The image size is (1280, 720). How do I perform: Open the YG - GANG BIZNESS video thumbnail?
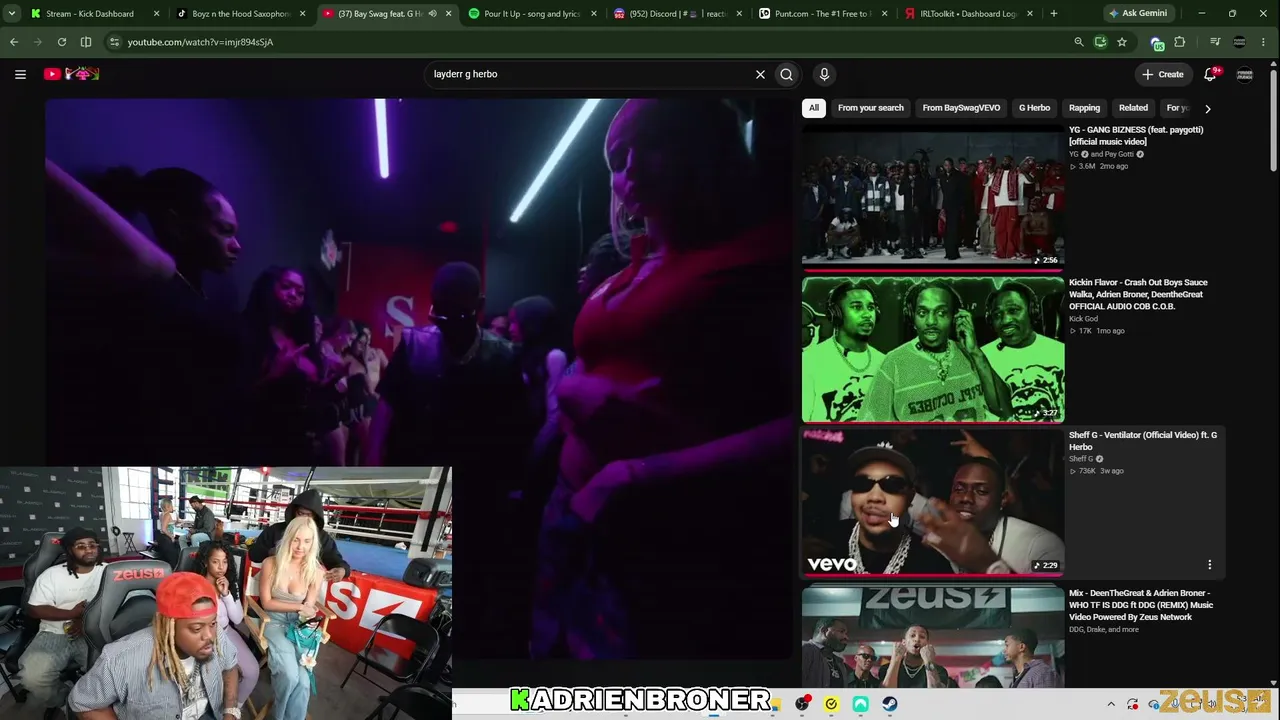933,197
